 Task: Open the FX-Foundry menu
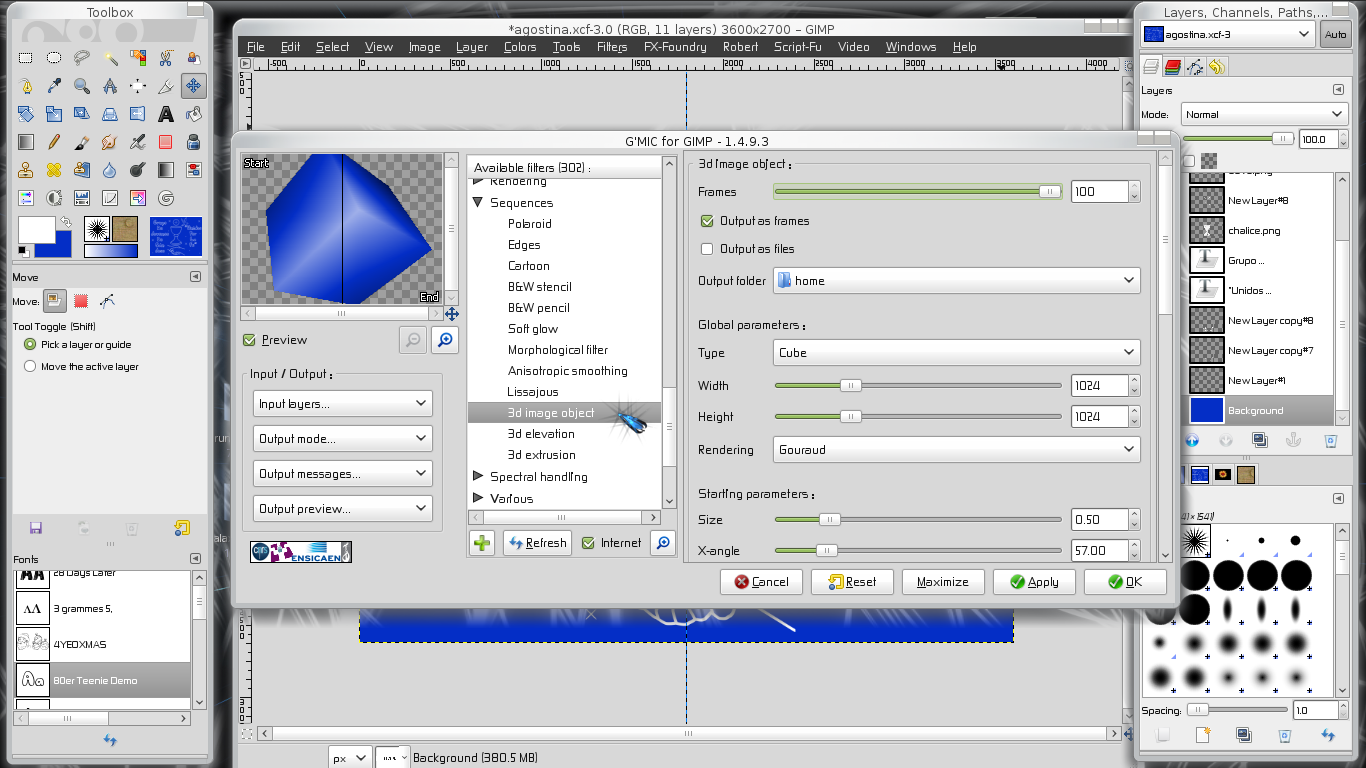[675, 47]
